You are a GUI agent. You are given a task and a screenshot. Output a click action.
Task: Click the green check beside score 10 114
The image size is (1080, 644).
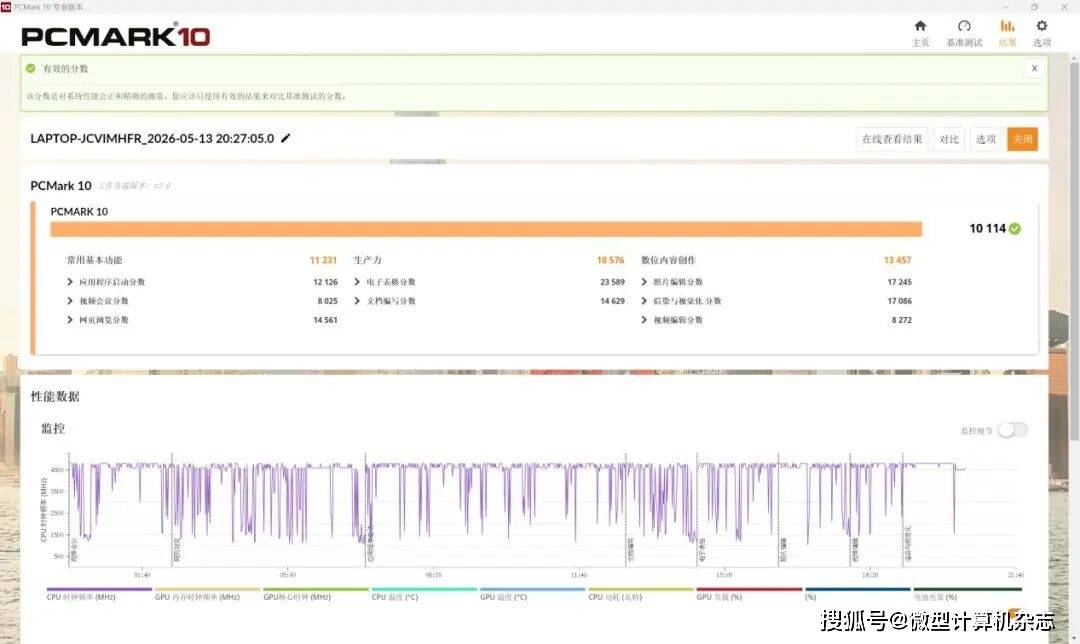click(x=1015, y=229)
